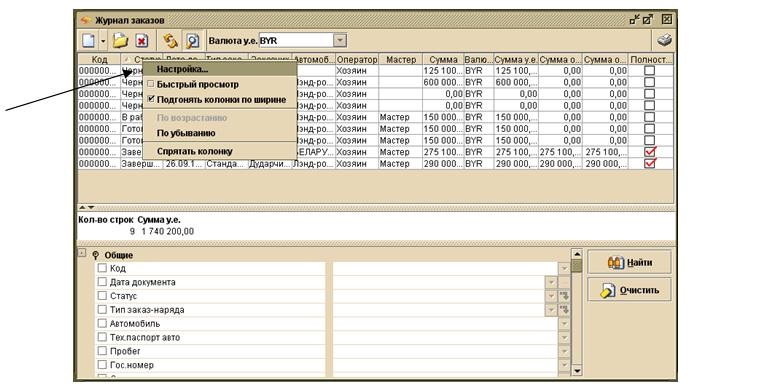Enable the Автомобиль filter checkbox

coord(102,323)
